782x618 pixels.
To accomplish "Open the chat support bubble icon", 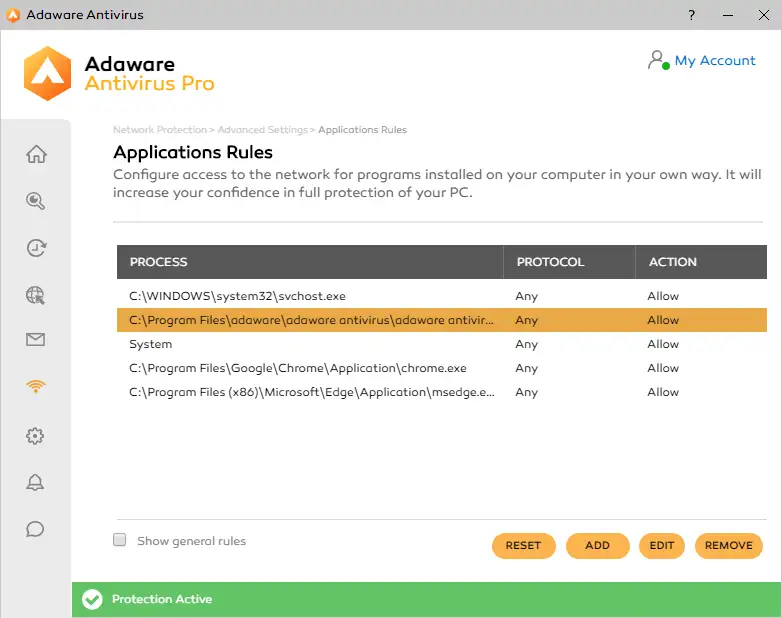I will coord(36,529).
